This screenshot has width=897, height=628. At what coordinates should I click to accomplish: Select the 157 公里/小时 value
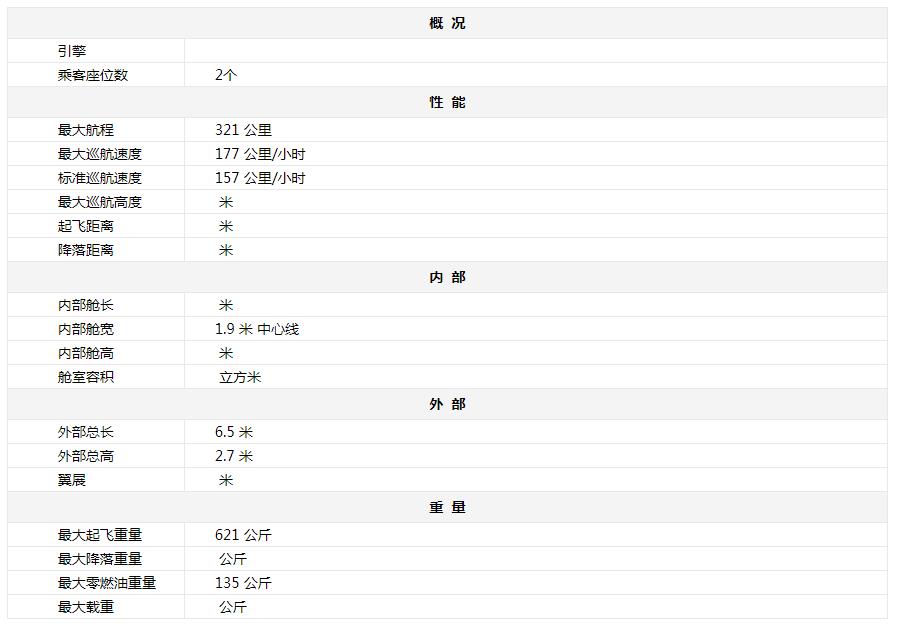260,178
